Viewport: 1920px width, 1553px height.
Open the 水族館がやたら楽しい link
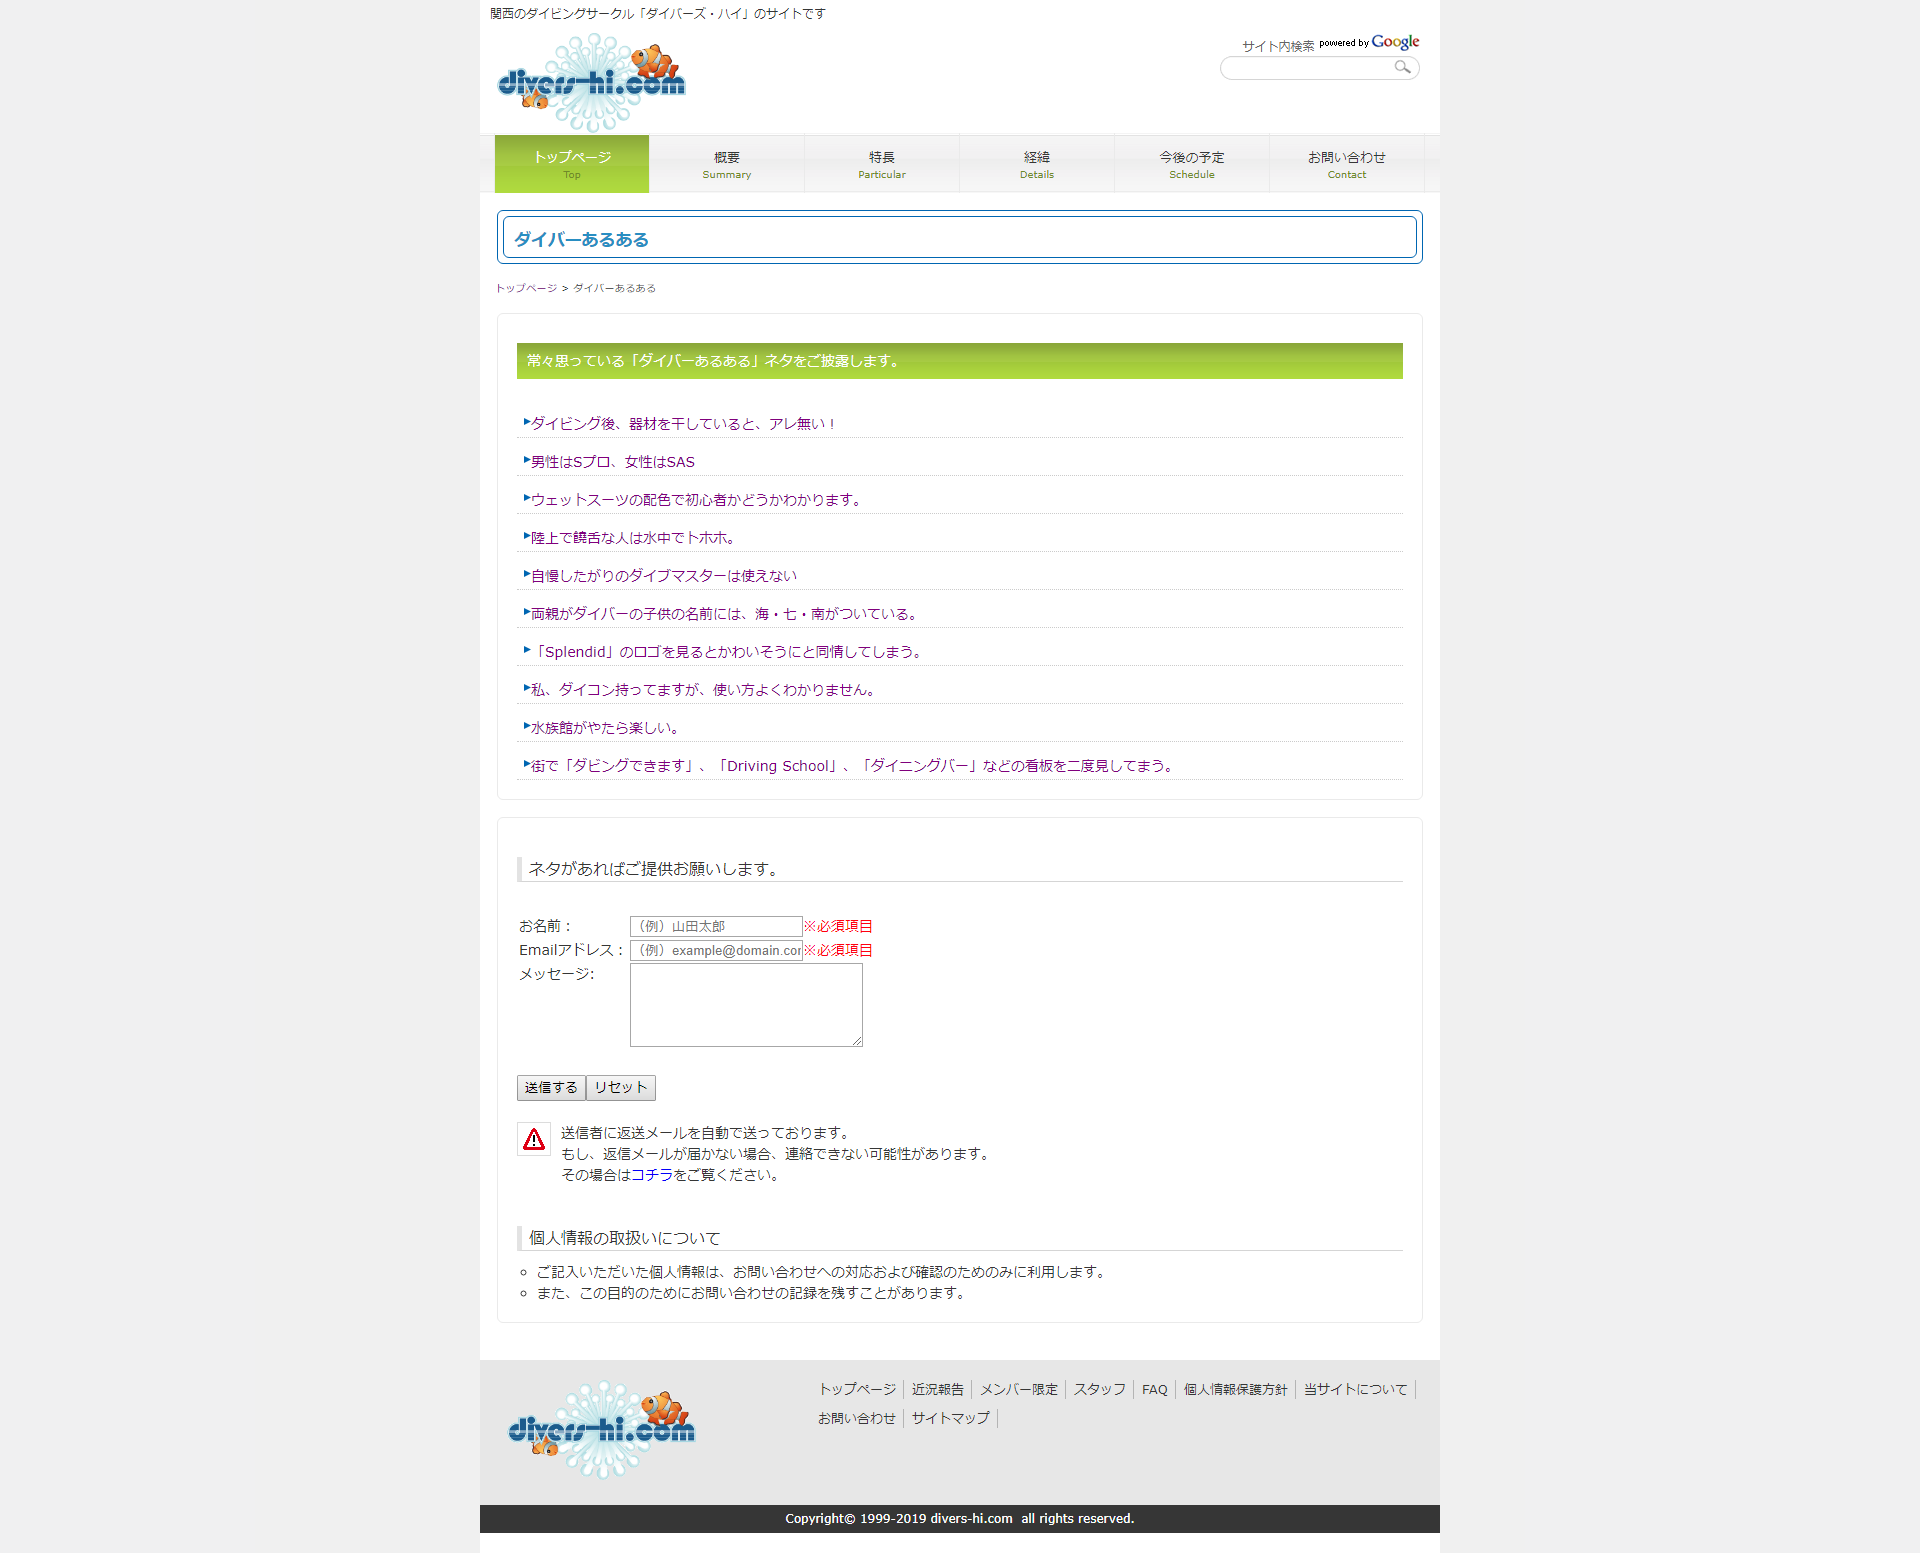point(604,728)
